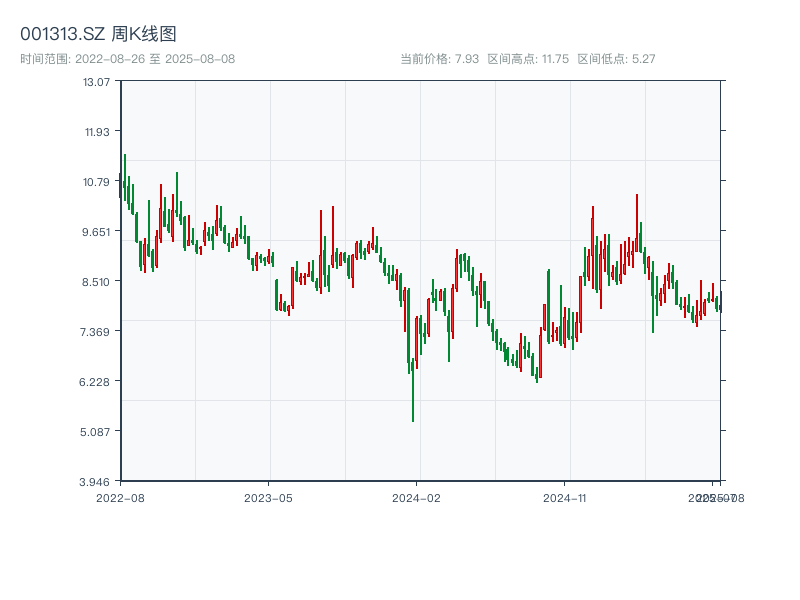Screen dimensions: 800x600
Task: Click the 区间低点: 5.27 value
Action: click(x=616, y=59)
